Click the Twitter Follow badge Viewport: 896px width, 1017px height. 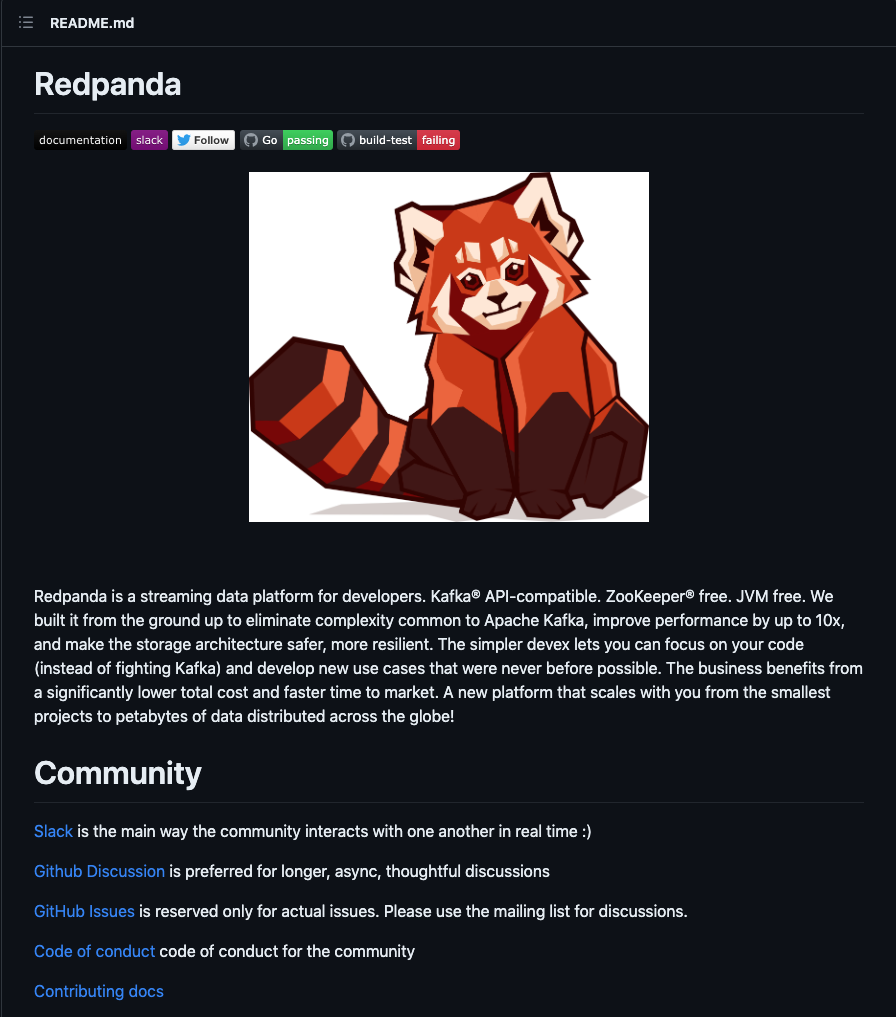coord(203,140)
